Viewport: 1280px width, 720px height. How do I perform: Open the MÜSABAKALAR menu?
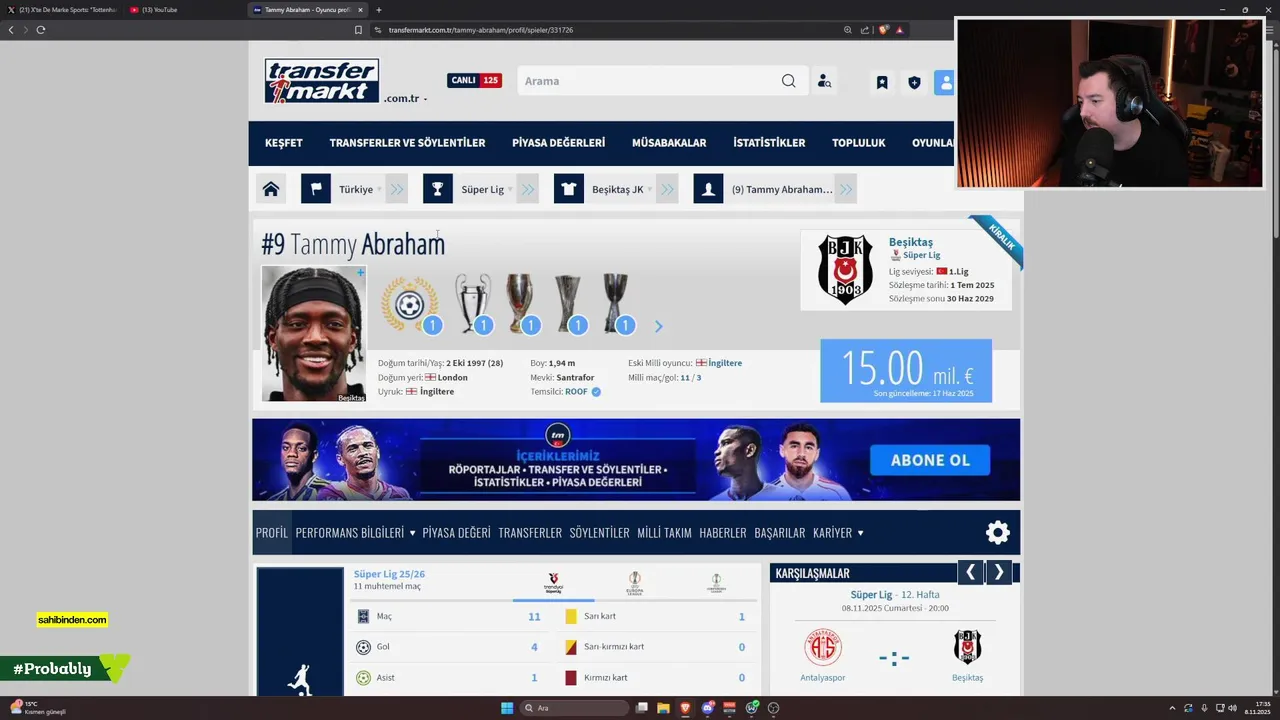[x=669, y=143]
